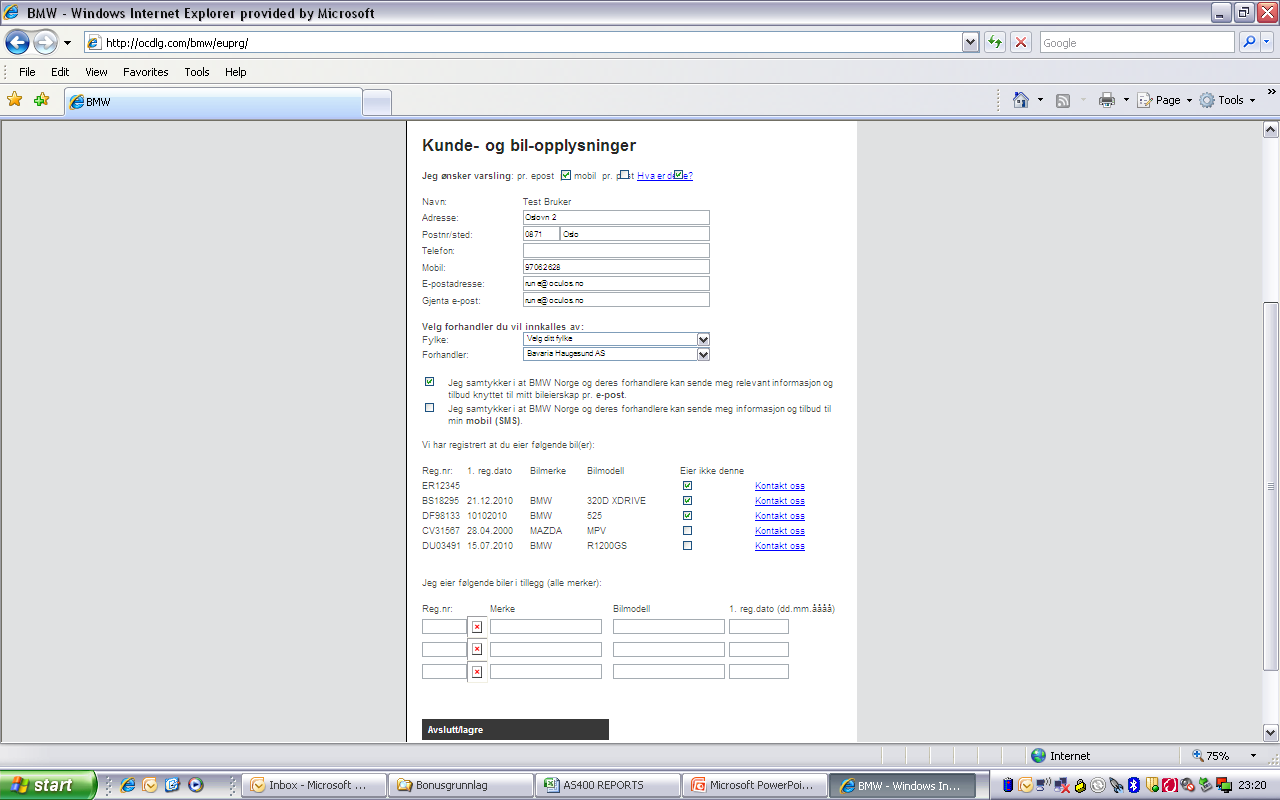Open the IE Tools gear menu
1280x800 pixels.
tap(1226, 100)
